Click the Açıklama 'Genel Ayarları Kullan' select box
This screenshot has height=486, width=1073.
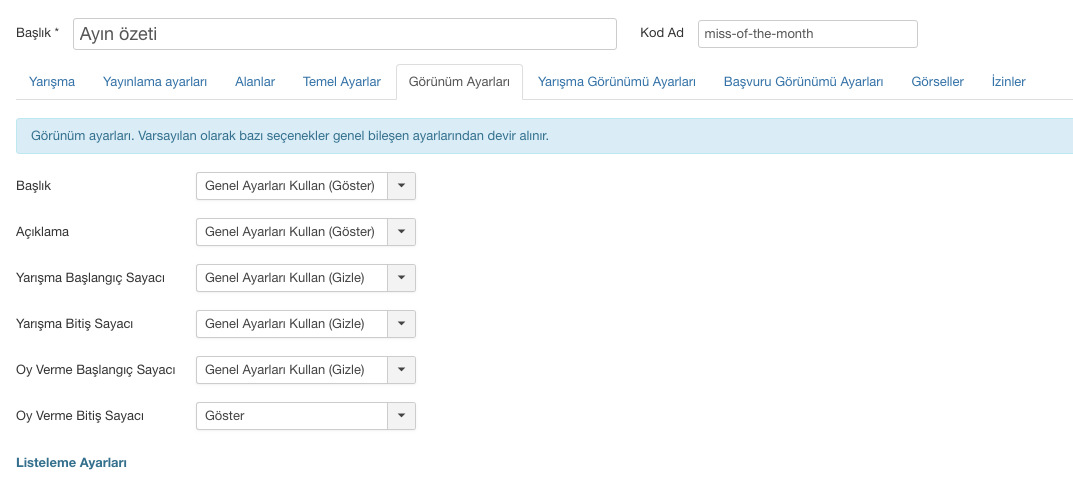click(x=291, y=232)
